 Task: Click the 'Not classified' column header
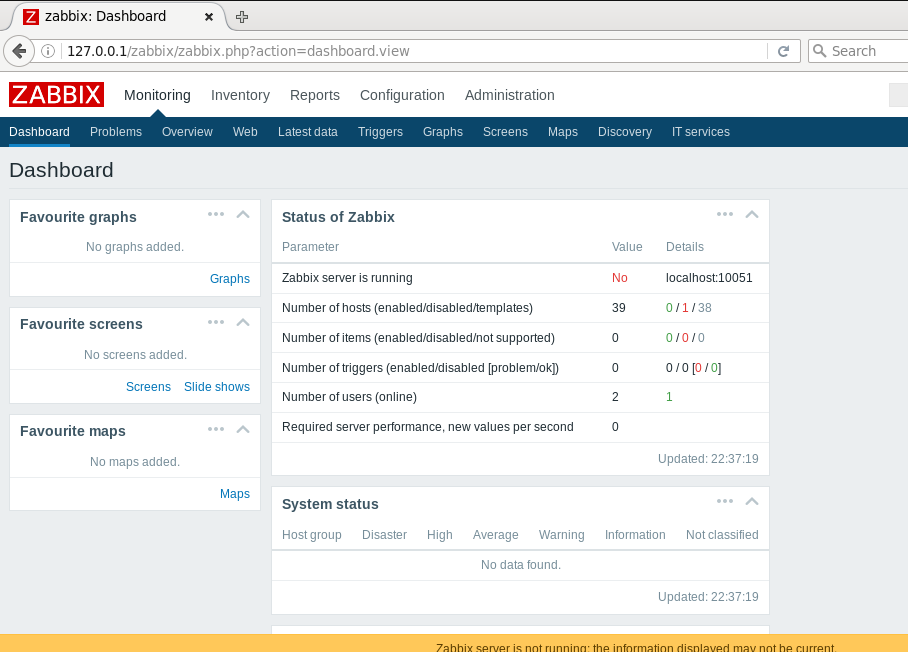722,535
